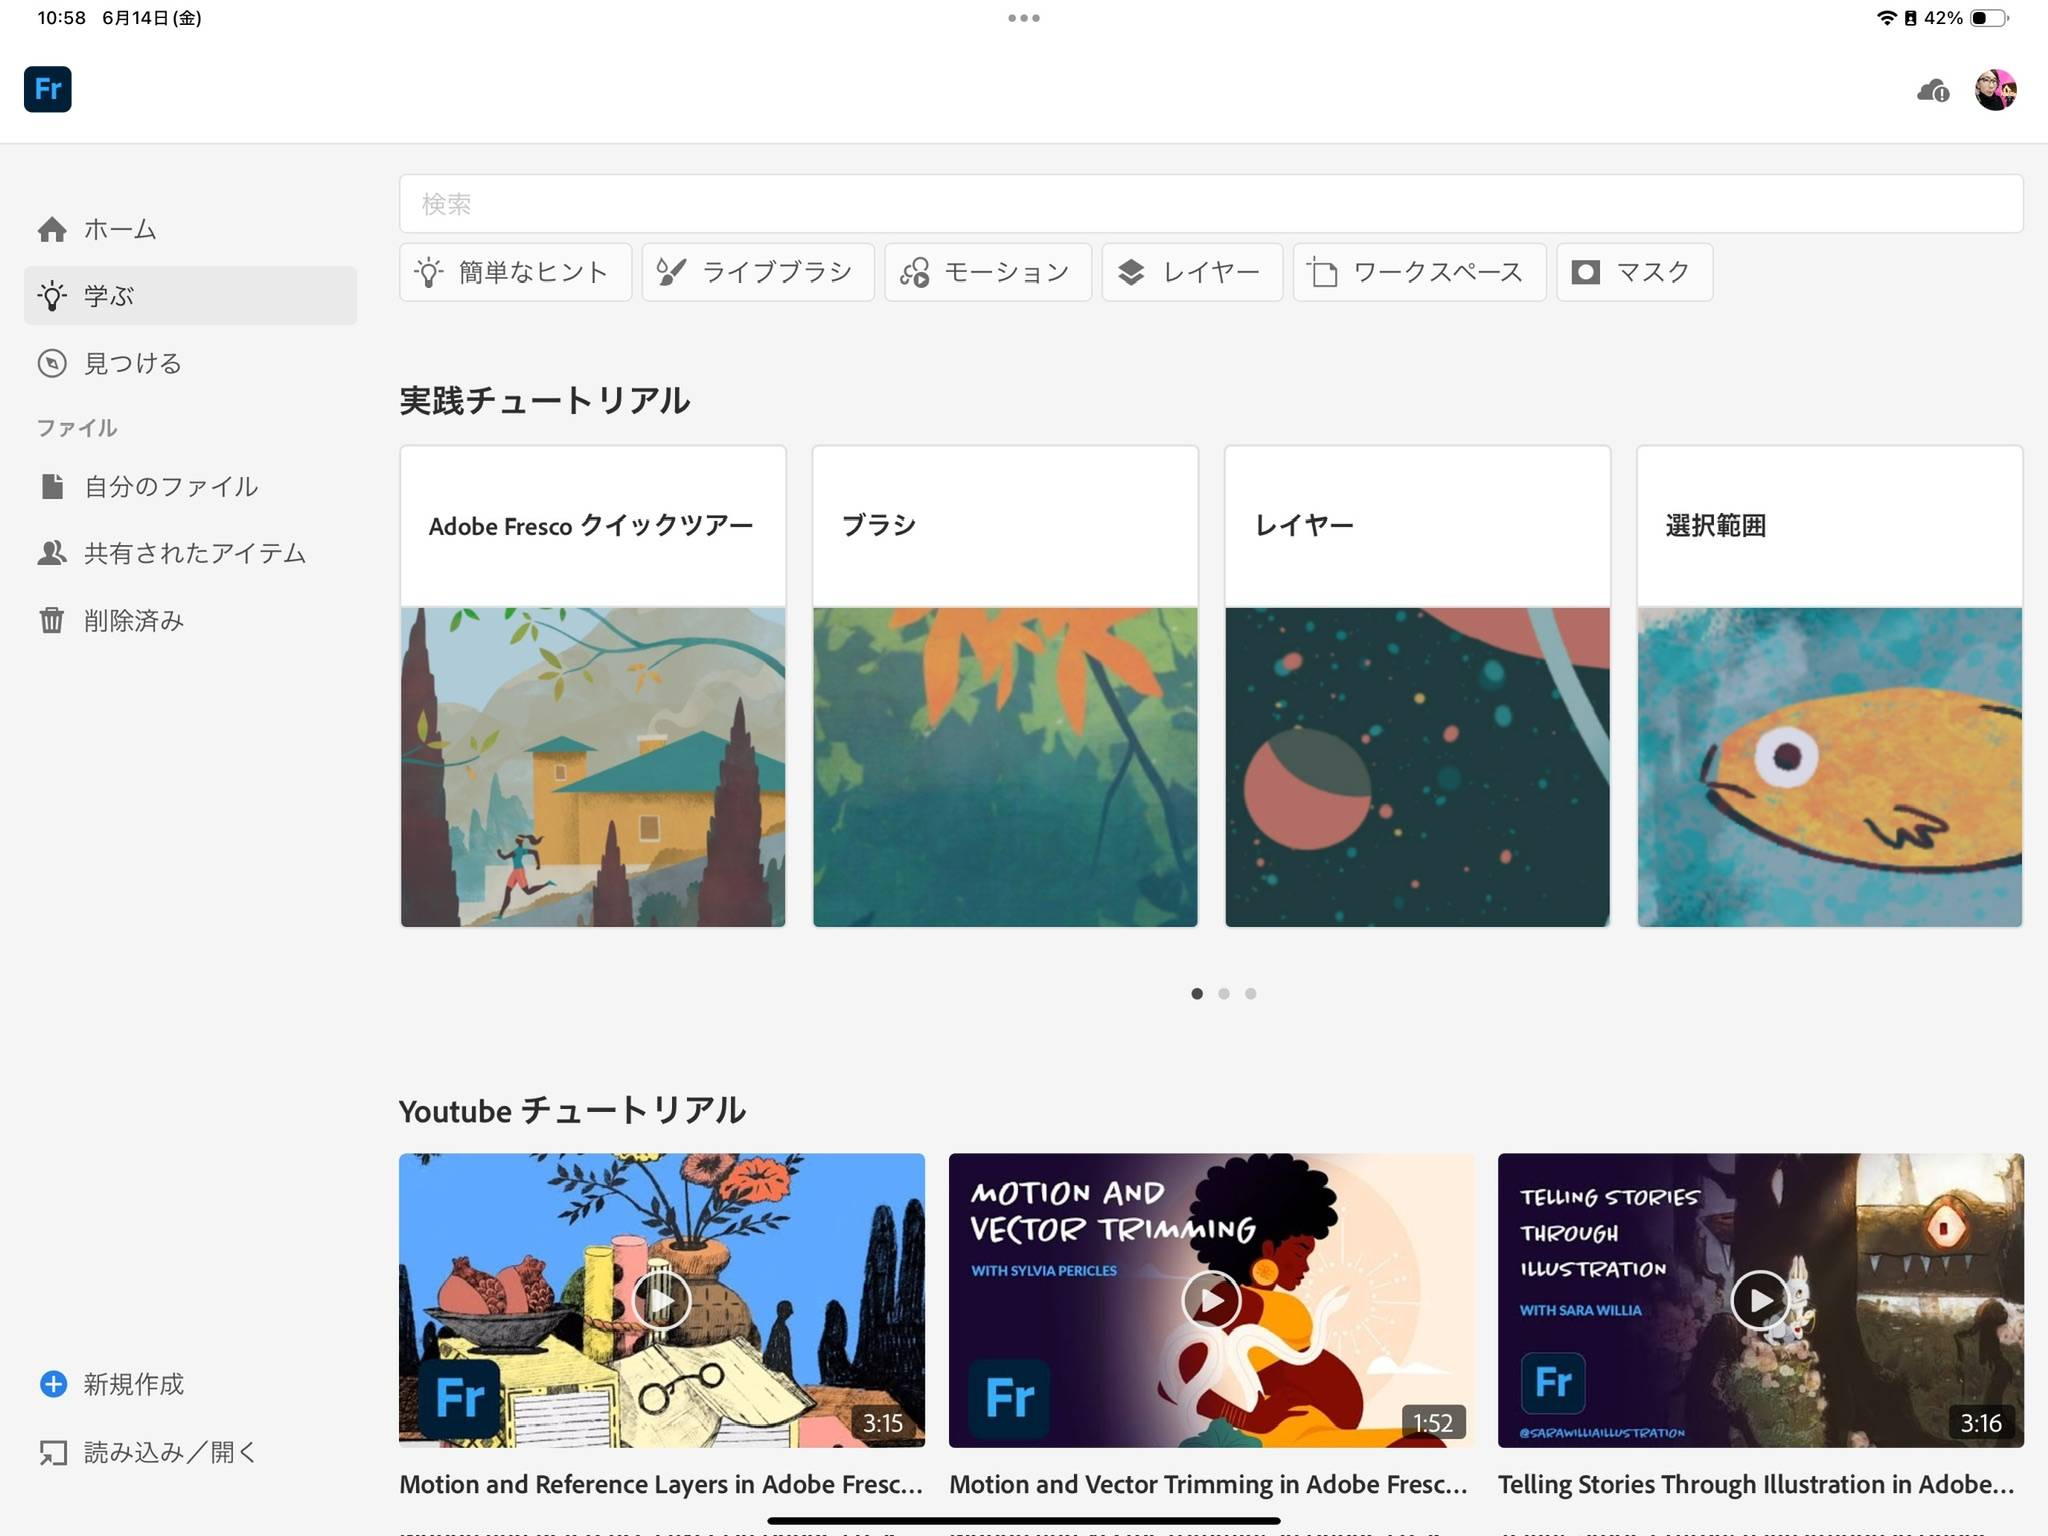Filter by ライブブラシ

[x=758, y=272]
